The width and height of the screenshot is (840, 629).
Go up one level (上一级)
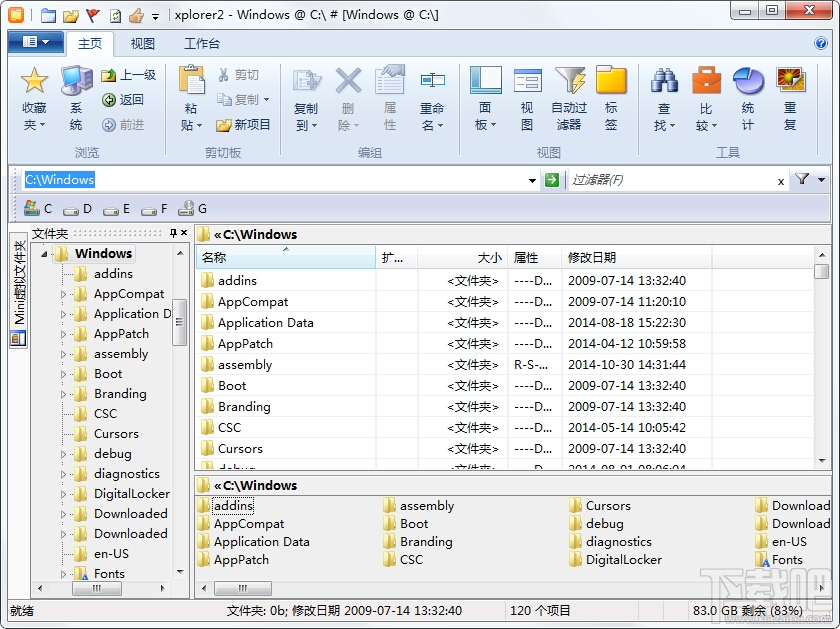[129, 74]
